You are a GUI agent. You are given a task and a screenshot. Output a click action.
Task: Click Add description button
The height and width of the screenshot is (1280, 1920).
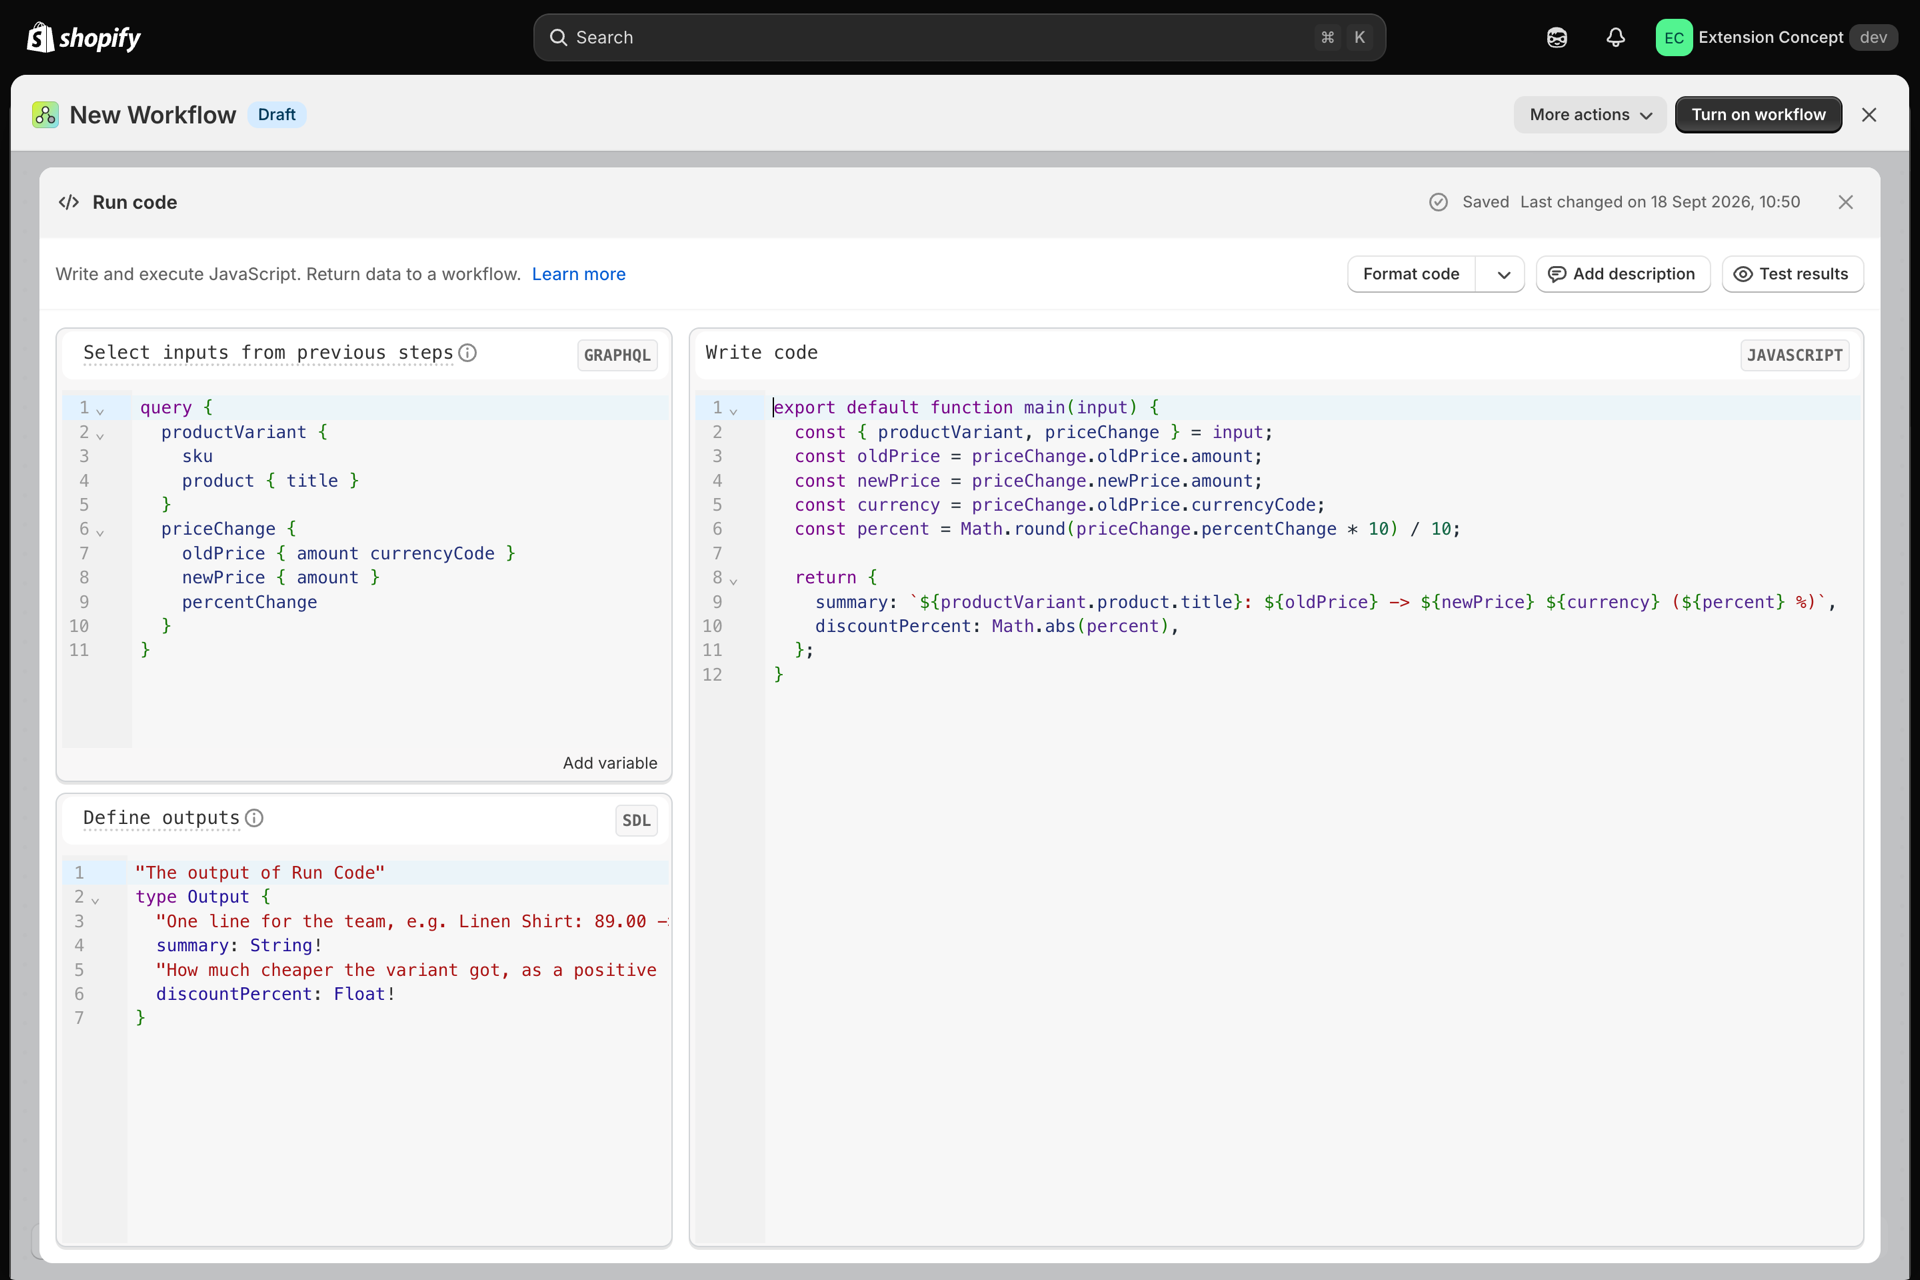click(1622, 274)
